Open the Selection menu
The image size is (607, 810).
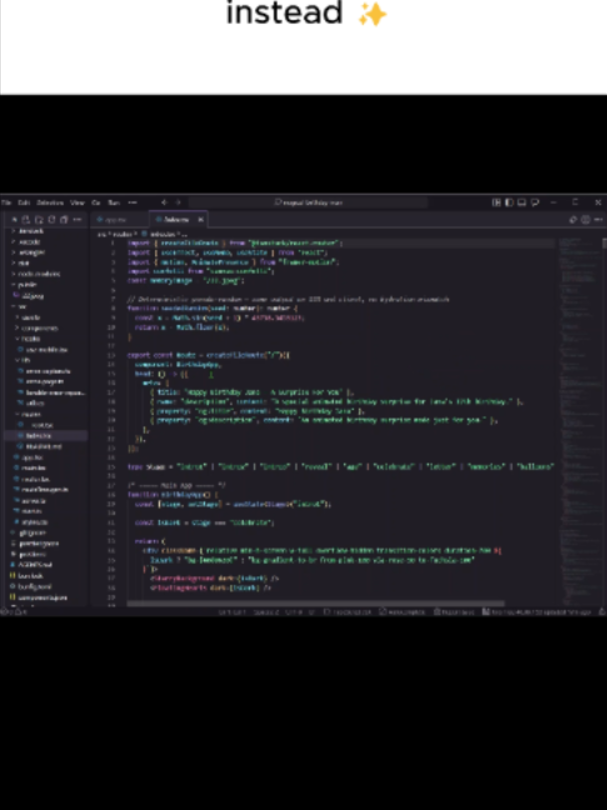[50, 202]
